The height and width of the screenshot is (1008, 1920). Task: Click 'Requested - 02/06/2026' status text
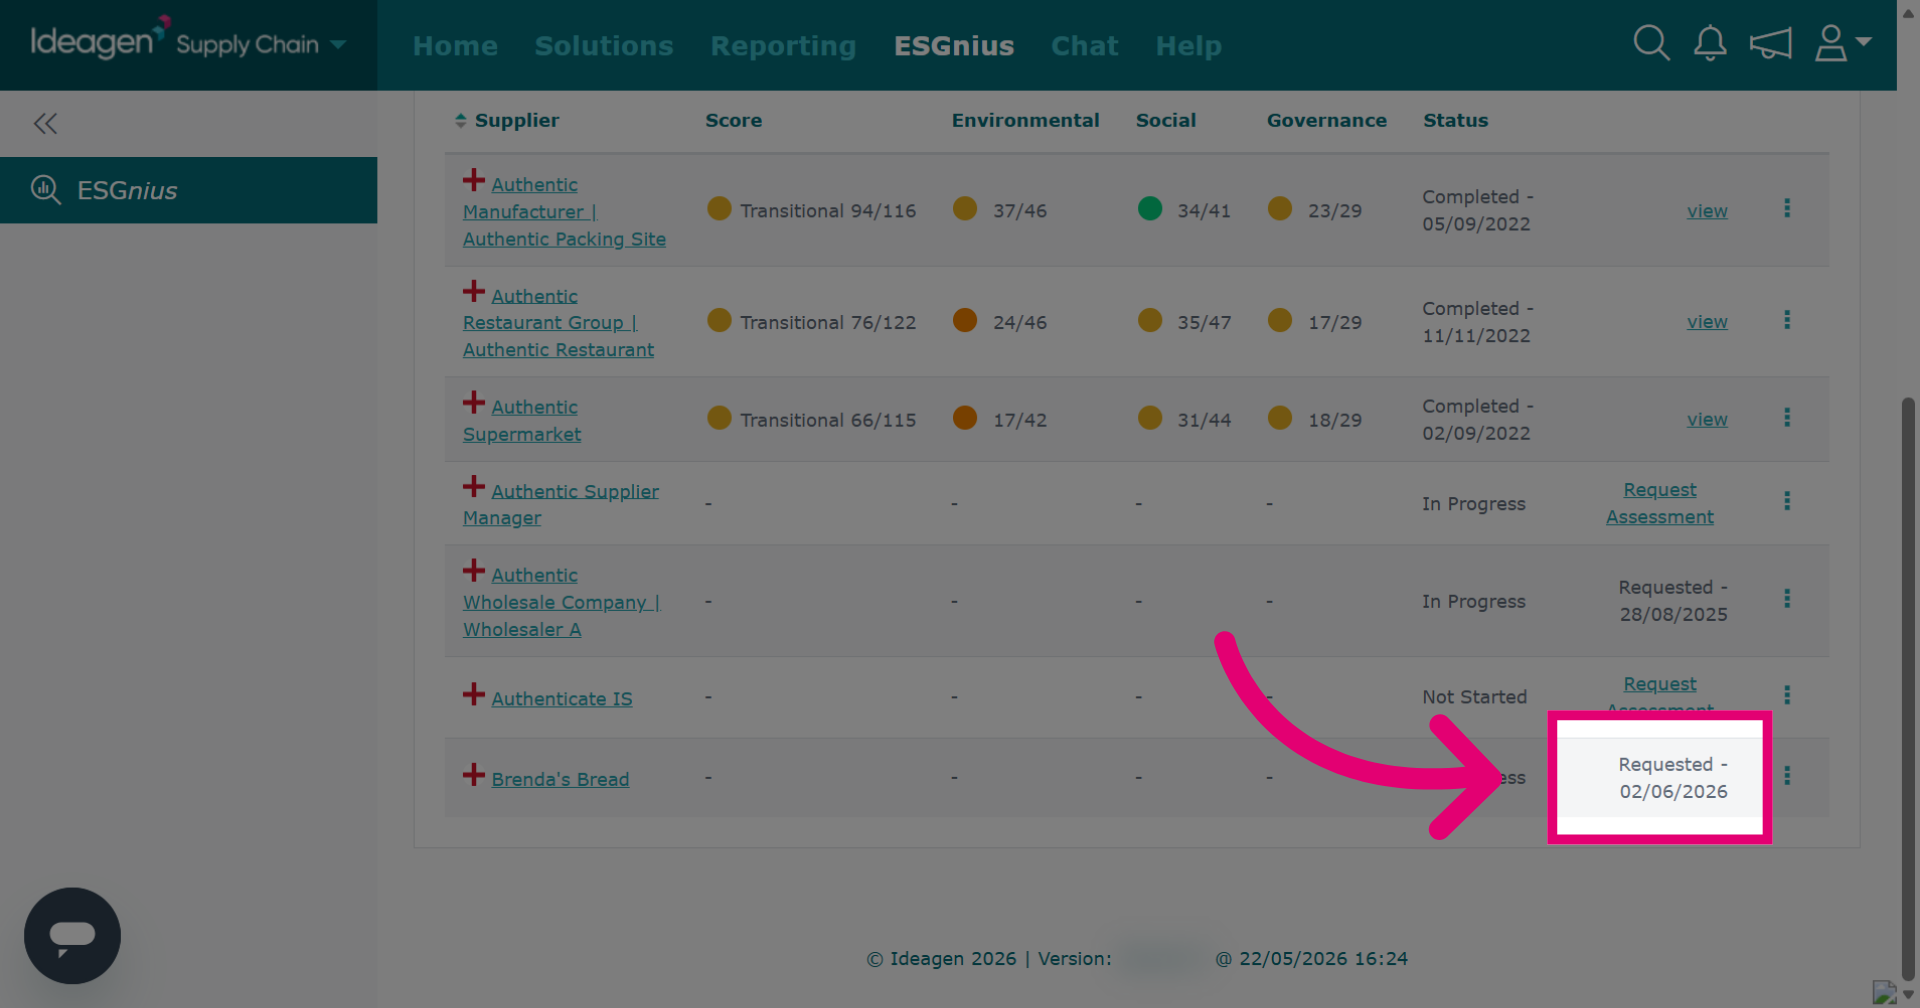[1673, 778]
